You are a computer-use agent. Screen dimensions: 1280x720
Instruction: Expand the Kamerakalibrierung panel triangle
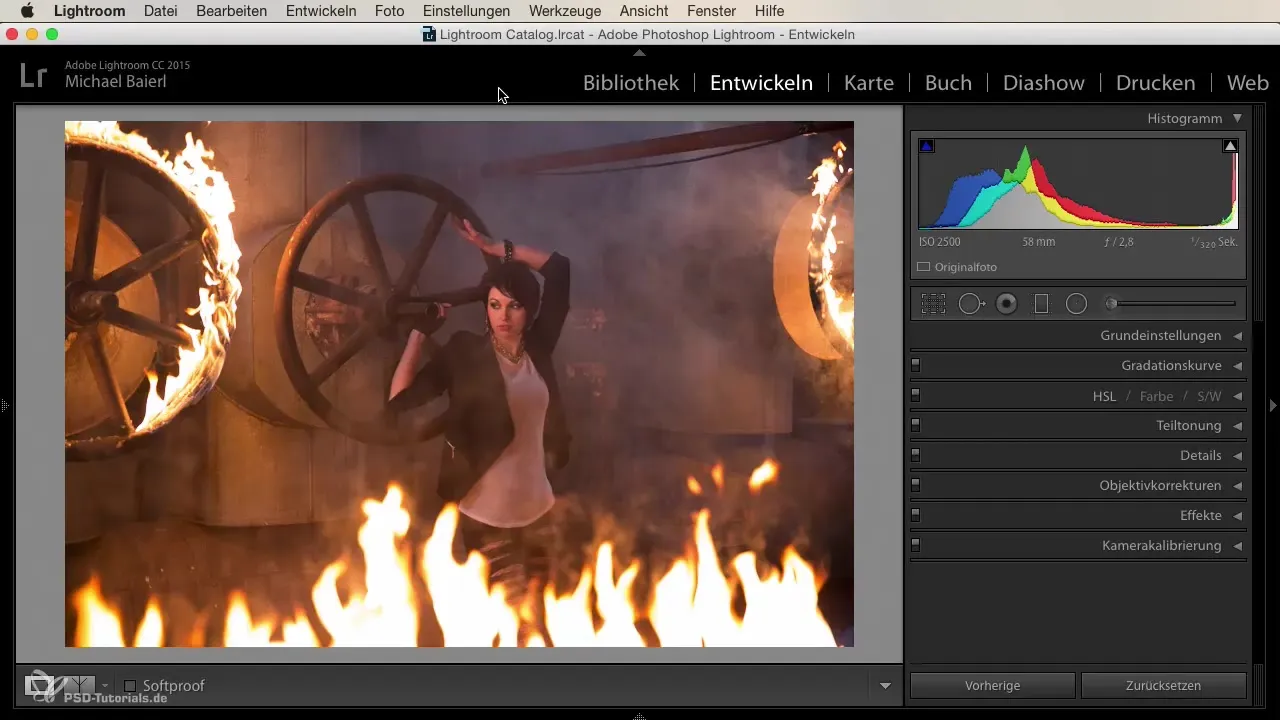(1238, 546)
